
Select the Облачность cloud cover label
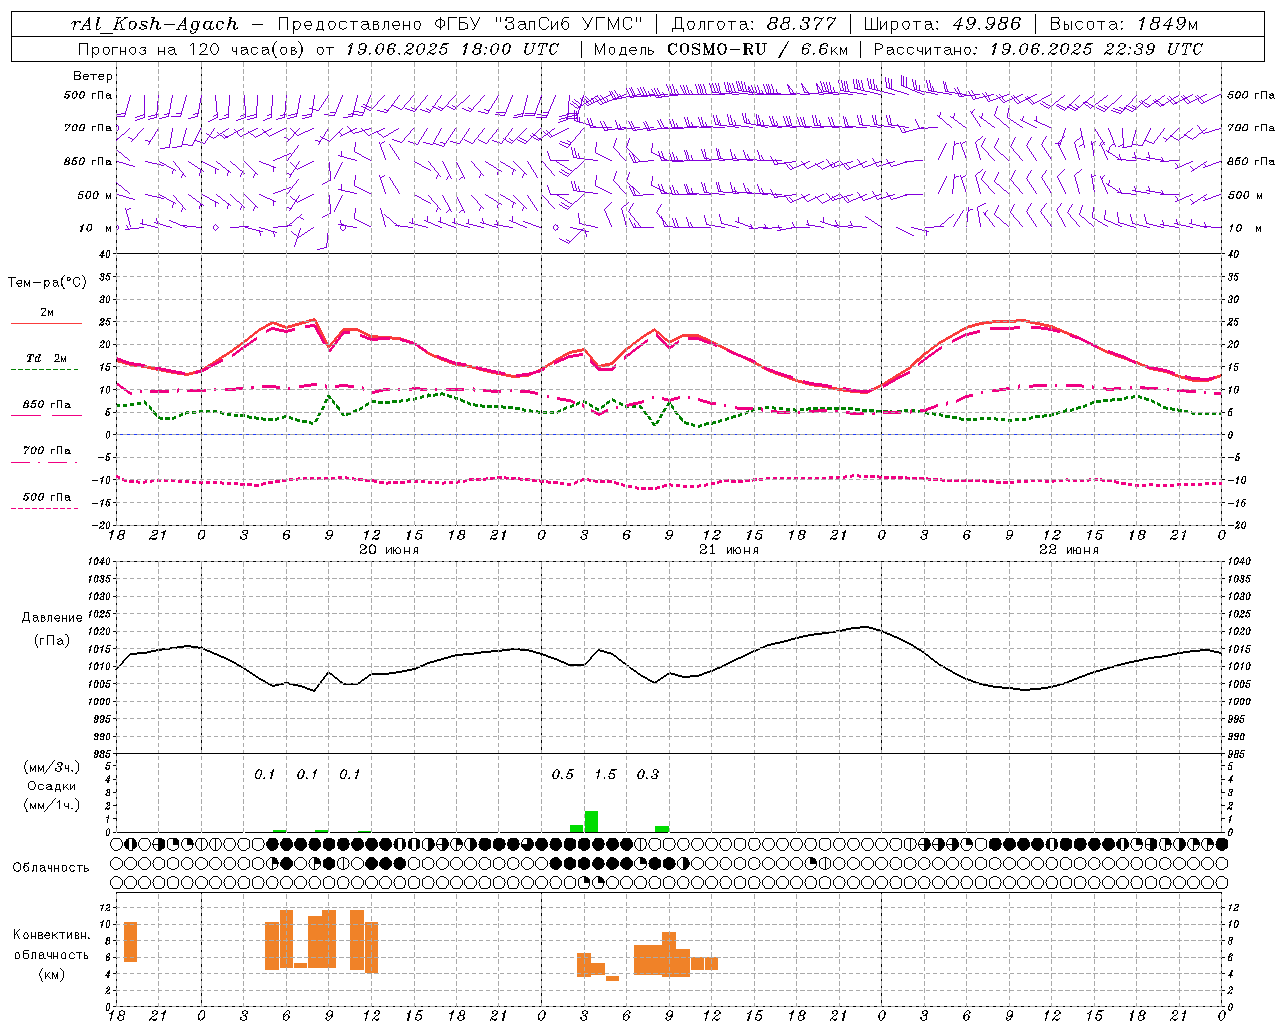51,867
